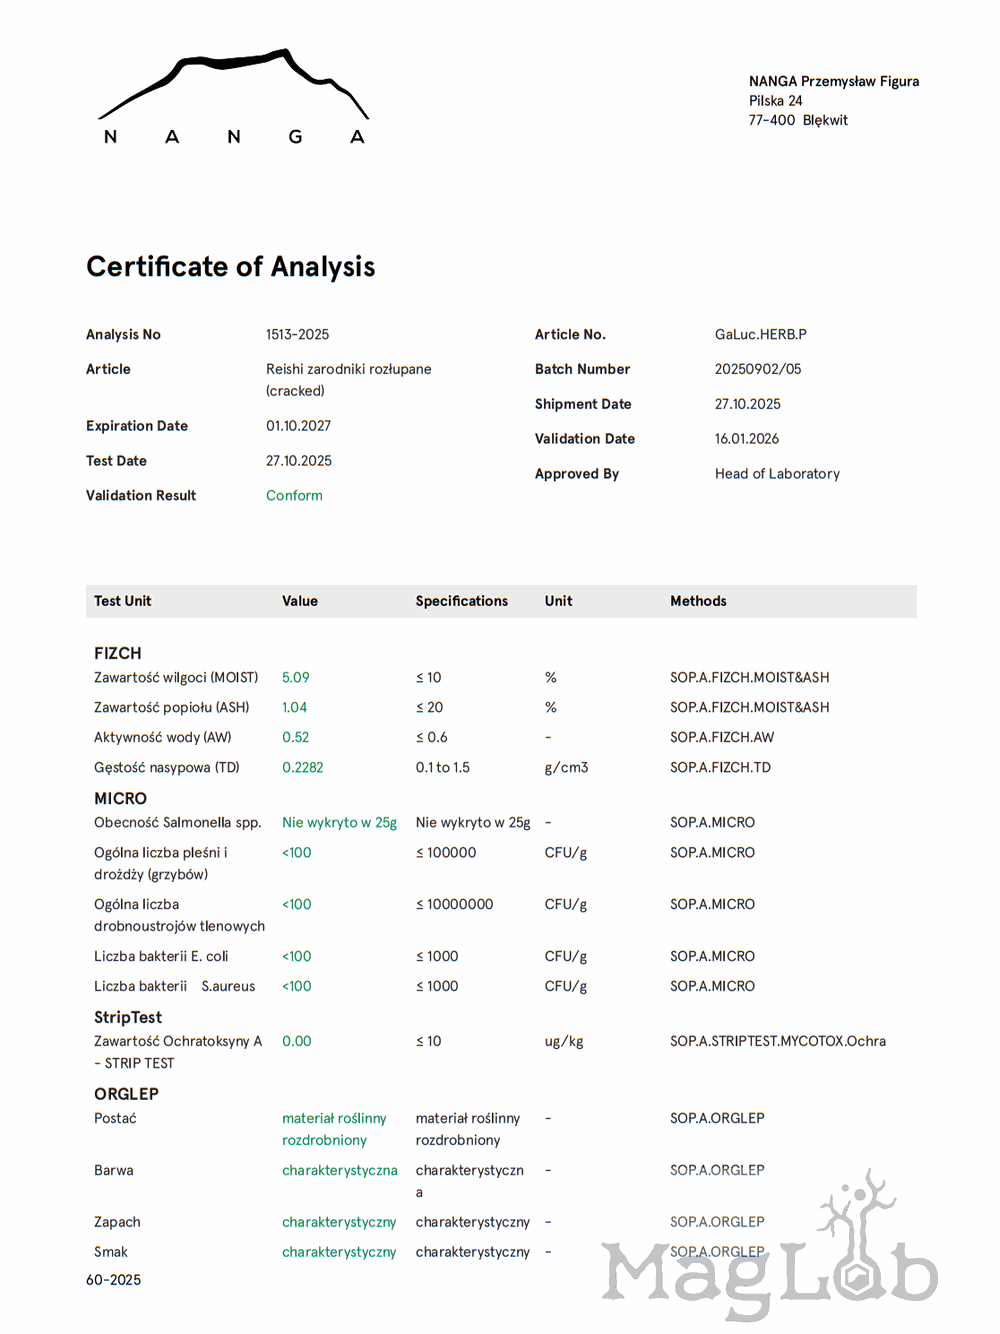1000x1334 pixels.
Task: Click the SOP.A.STRIPTEST.MYCOTOX.Ochra method
Action: point(777,1041)
